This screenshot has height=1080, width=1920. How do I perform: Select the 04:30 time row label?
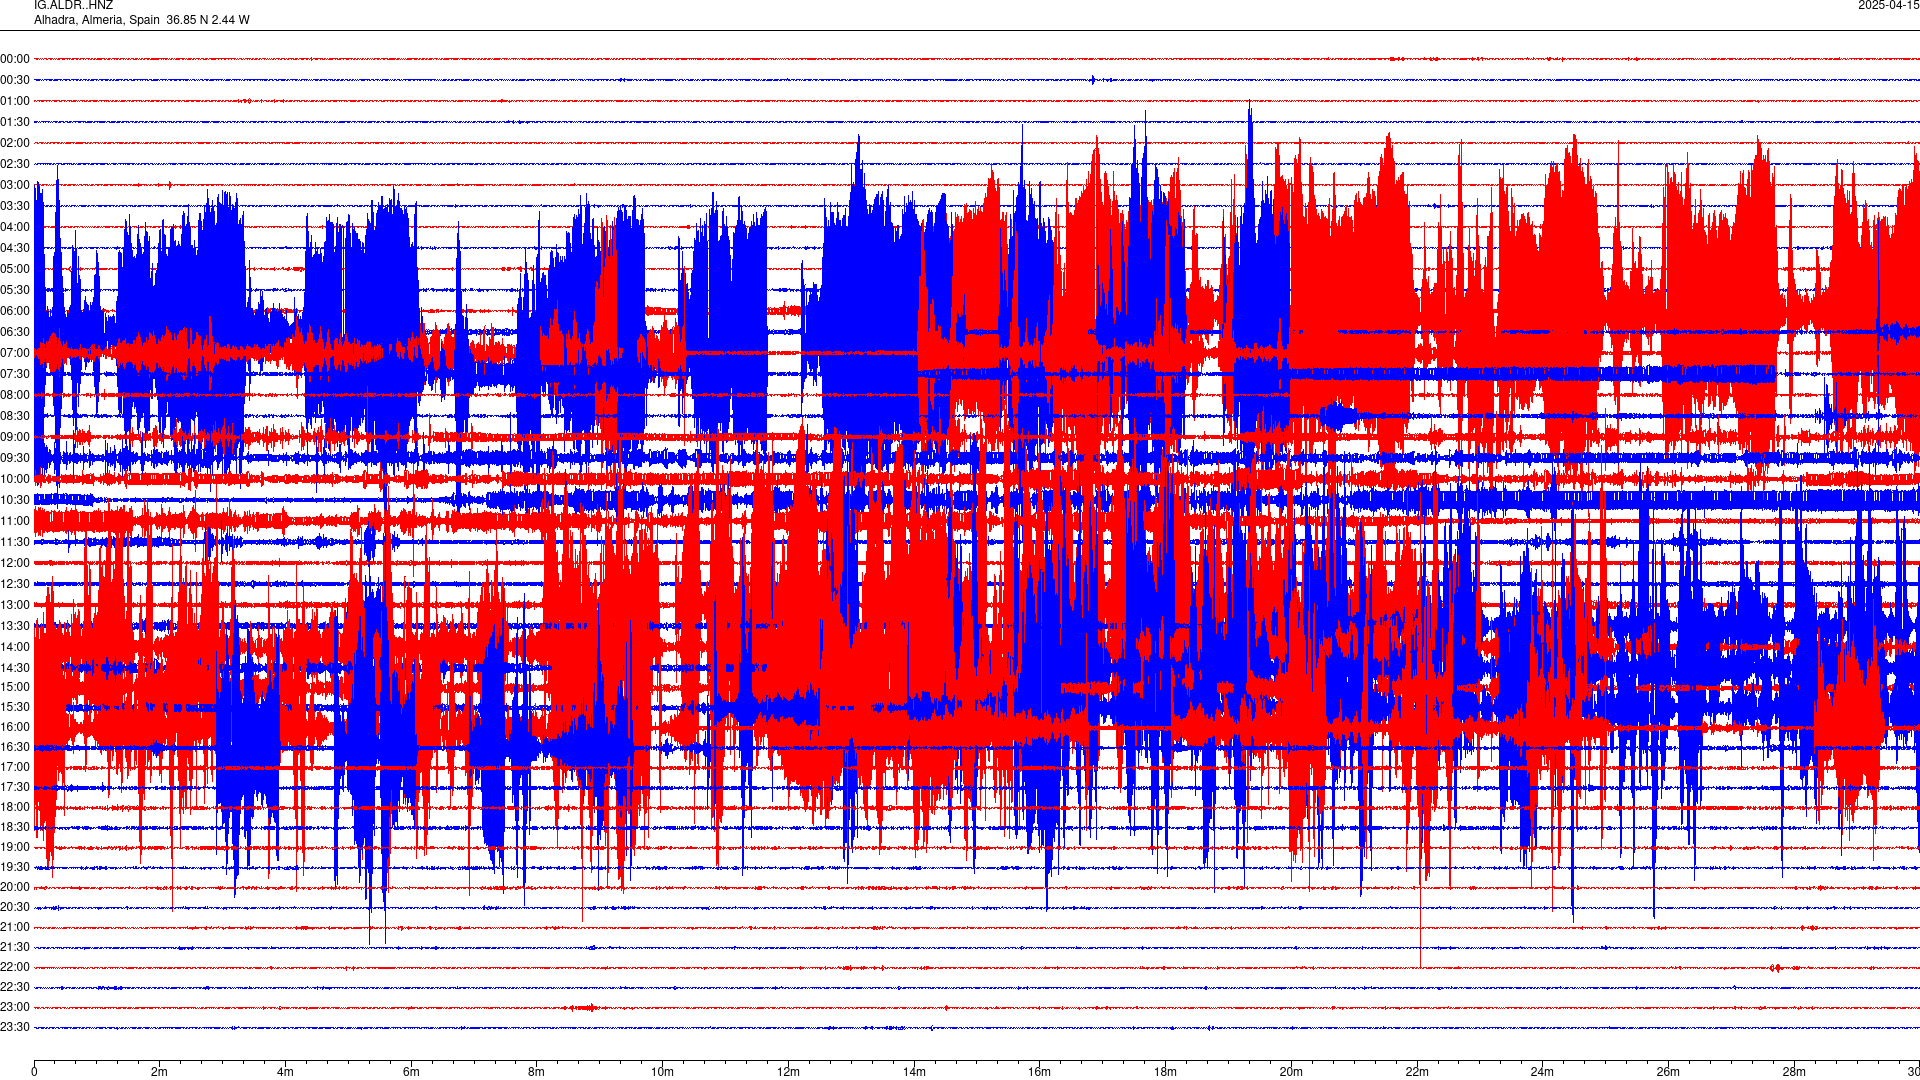[x=15, y=248]
